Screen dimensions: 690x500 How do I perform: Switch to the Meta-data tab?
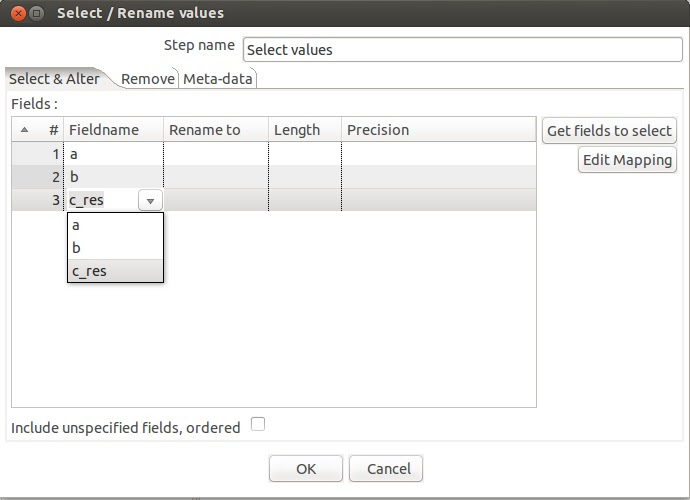click(218, 79)
